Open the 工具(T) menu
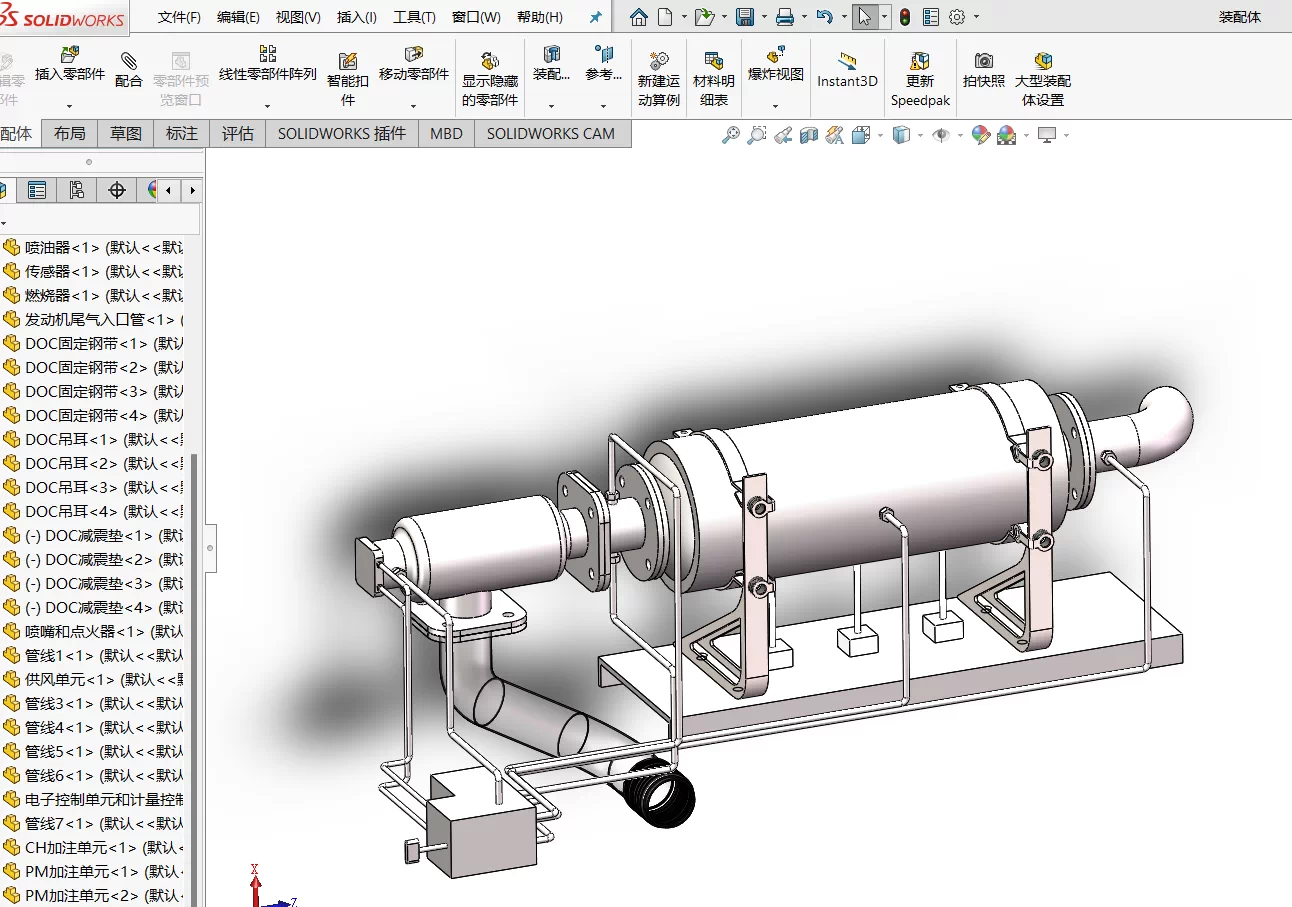 point(414,17)
